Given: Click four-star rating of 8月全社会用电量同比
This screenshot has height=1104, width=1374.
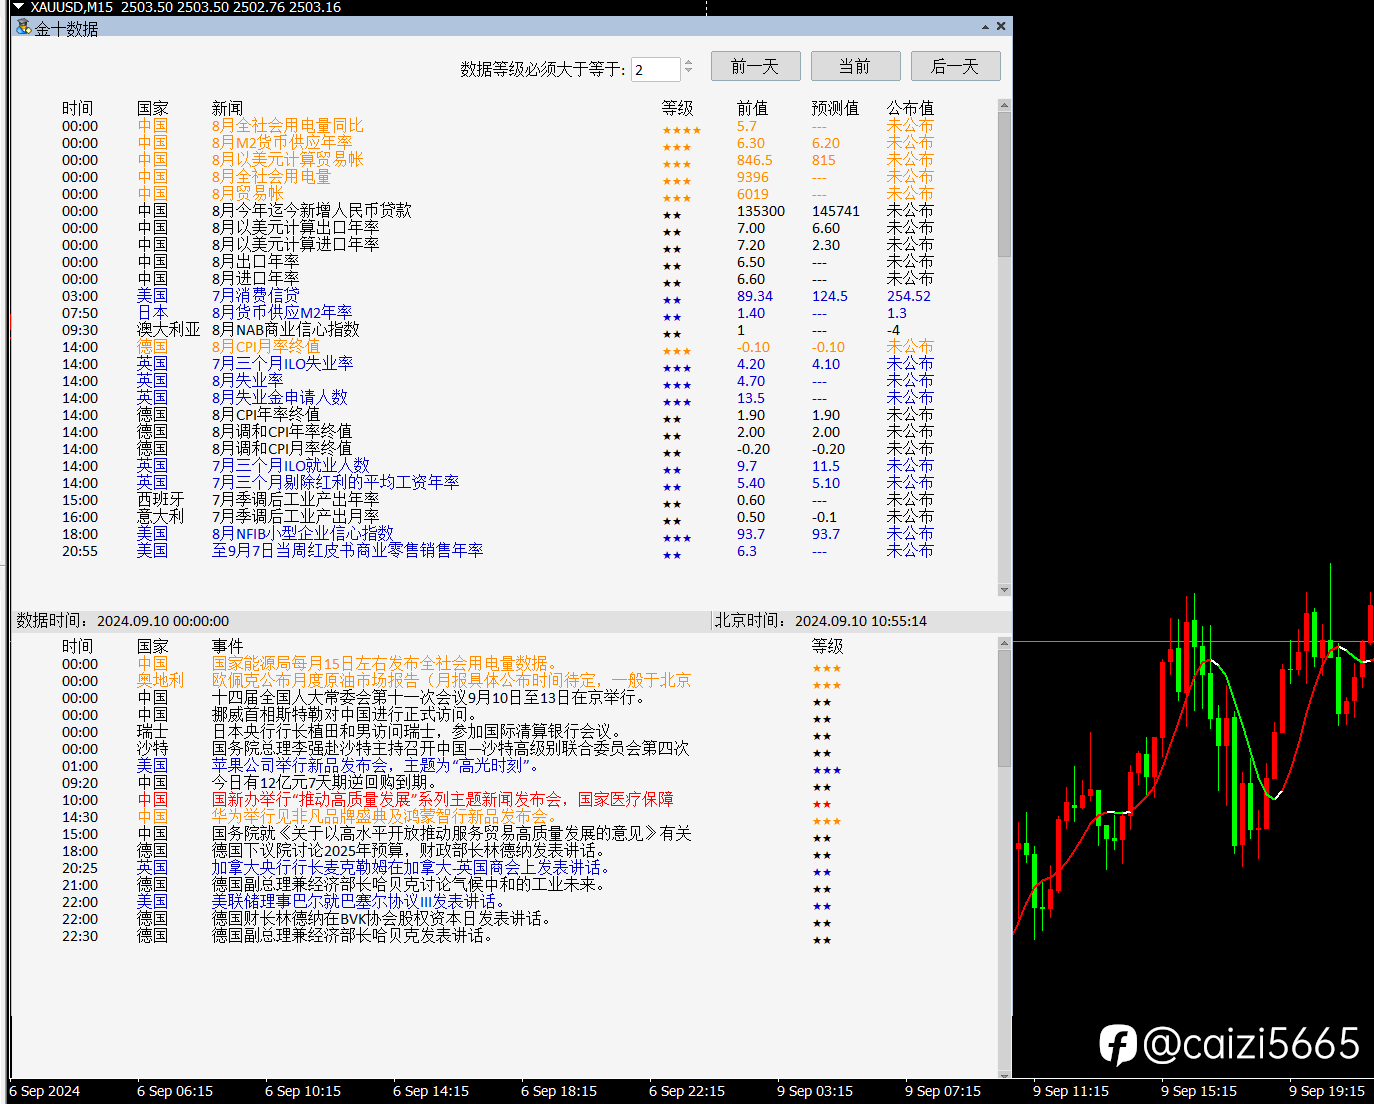Looking at the screenshot, I should 682,131.
